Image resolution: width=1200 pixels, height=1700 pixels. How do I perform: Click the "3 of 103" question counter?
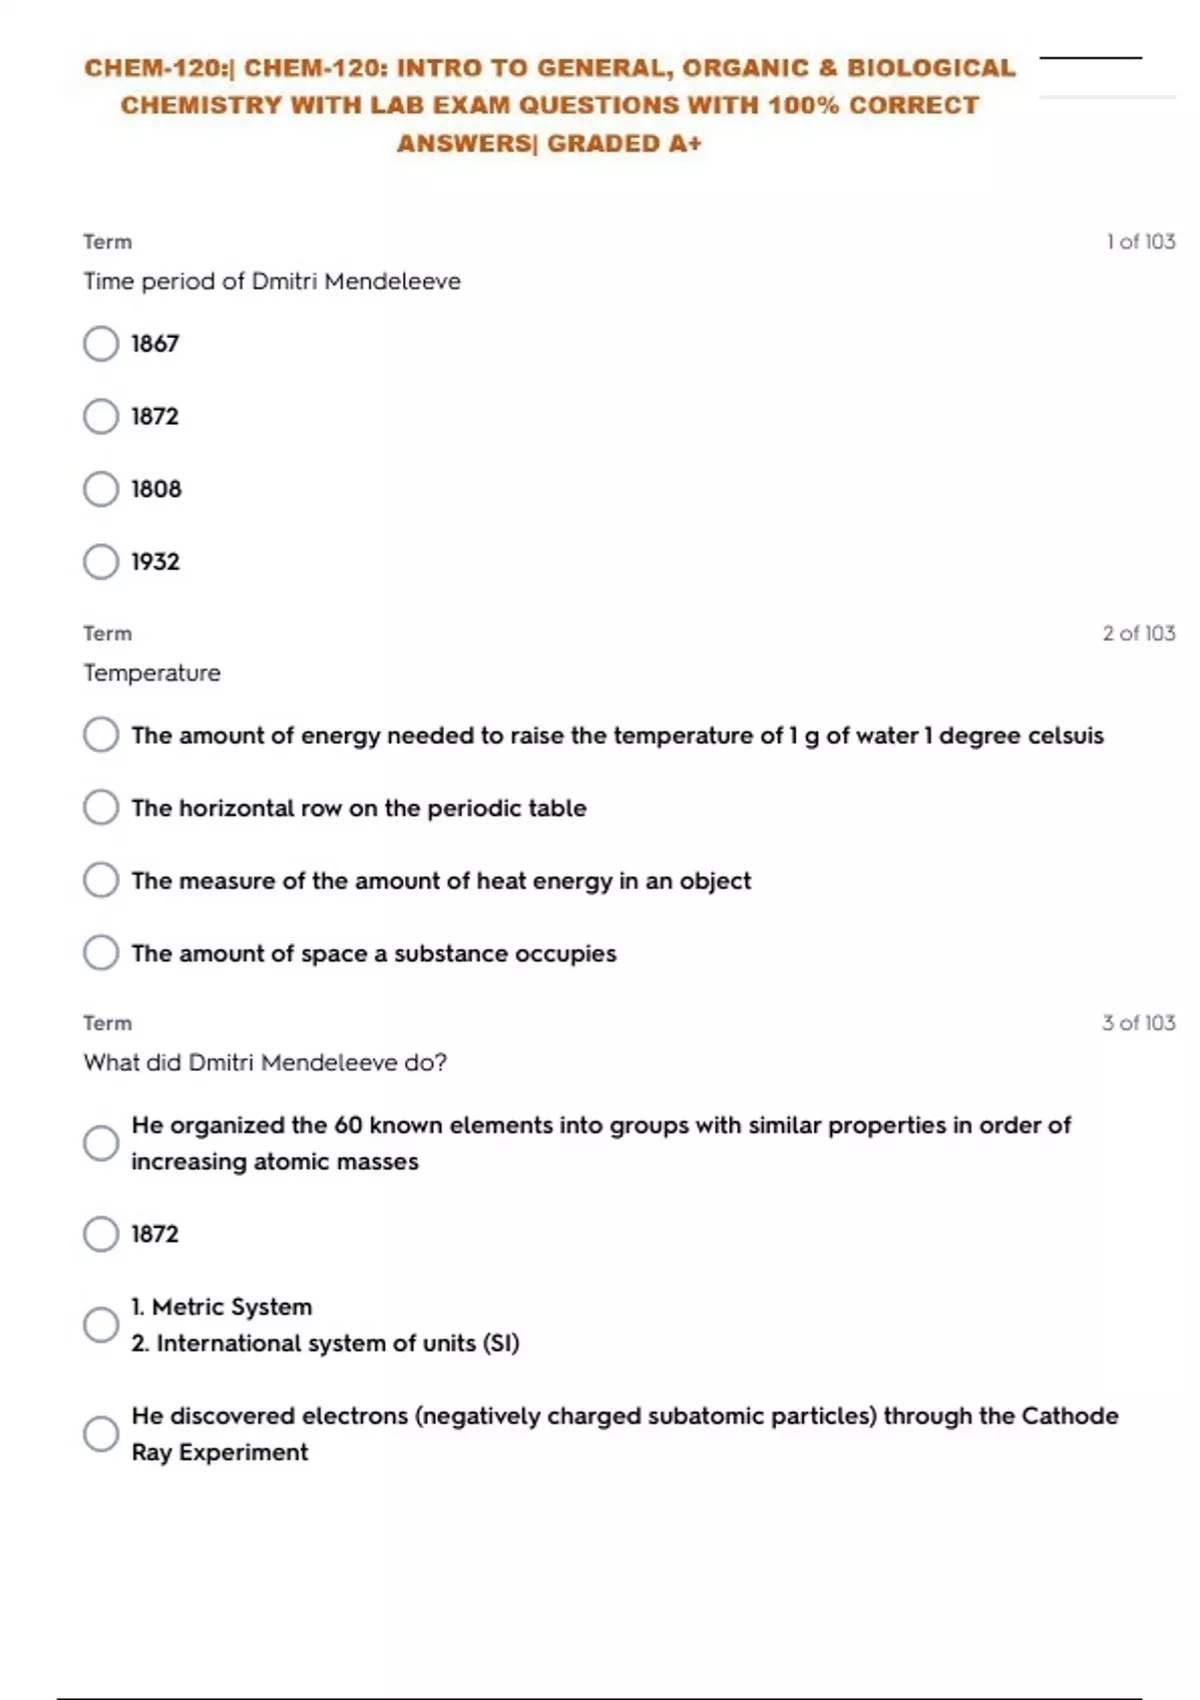(x=1138, y=1023)
